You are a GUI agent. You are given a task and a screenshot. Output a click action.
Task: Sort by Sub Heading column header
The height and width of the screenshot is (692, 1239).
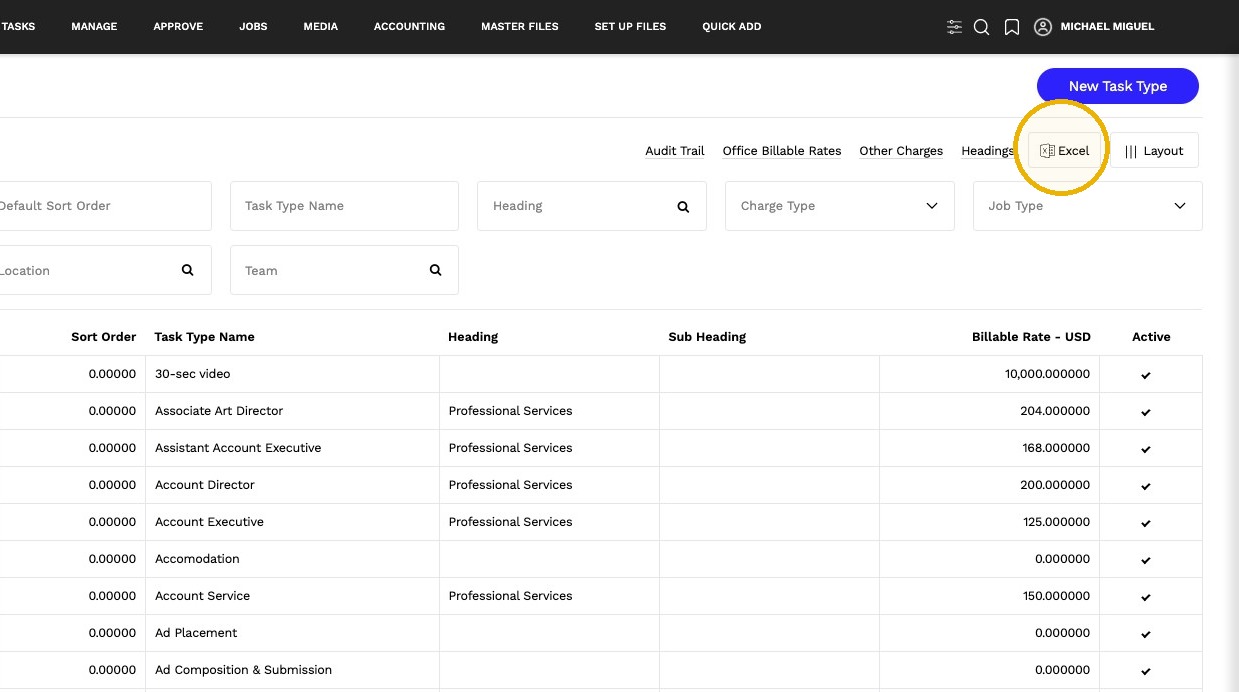pos(707,337)
